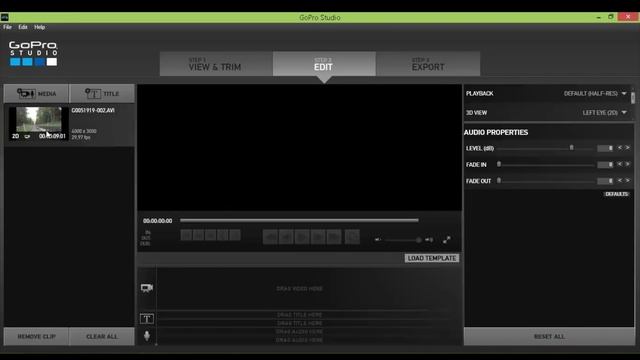Screen dimensions: 640x360
Task: Click the low volume speaker icon
Action: click(378, 240)
